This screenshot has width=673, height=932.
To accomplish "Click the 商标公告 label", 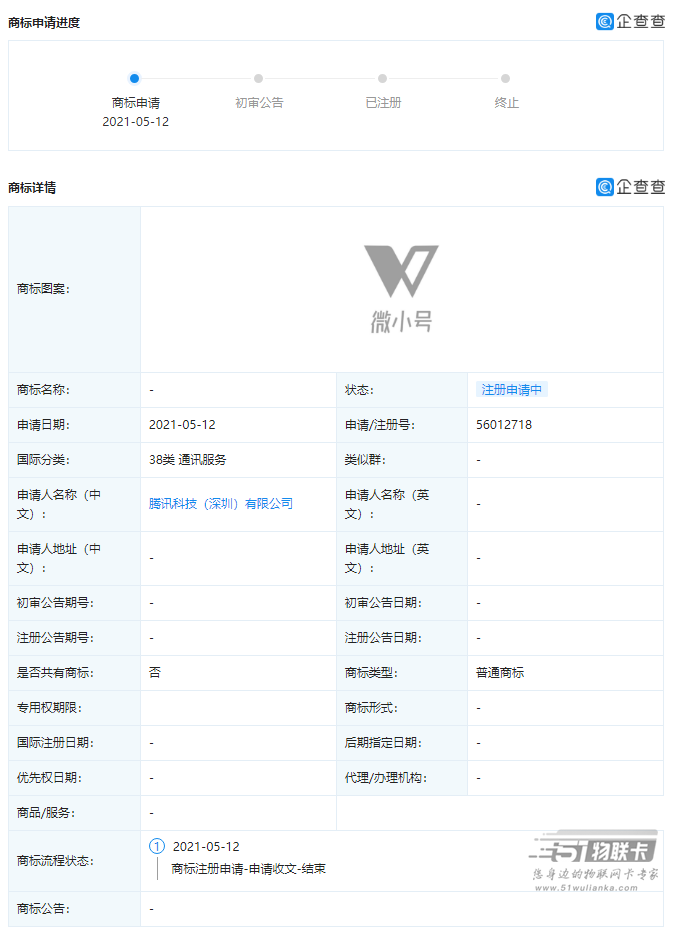I will click(x=43, y=909).
